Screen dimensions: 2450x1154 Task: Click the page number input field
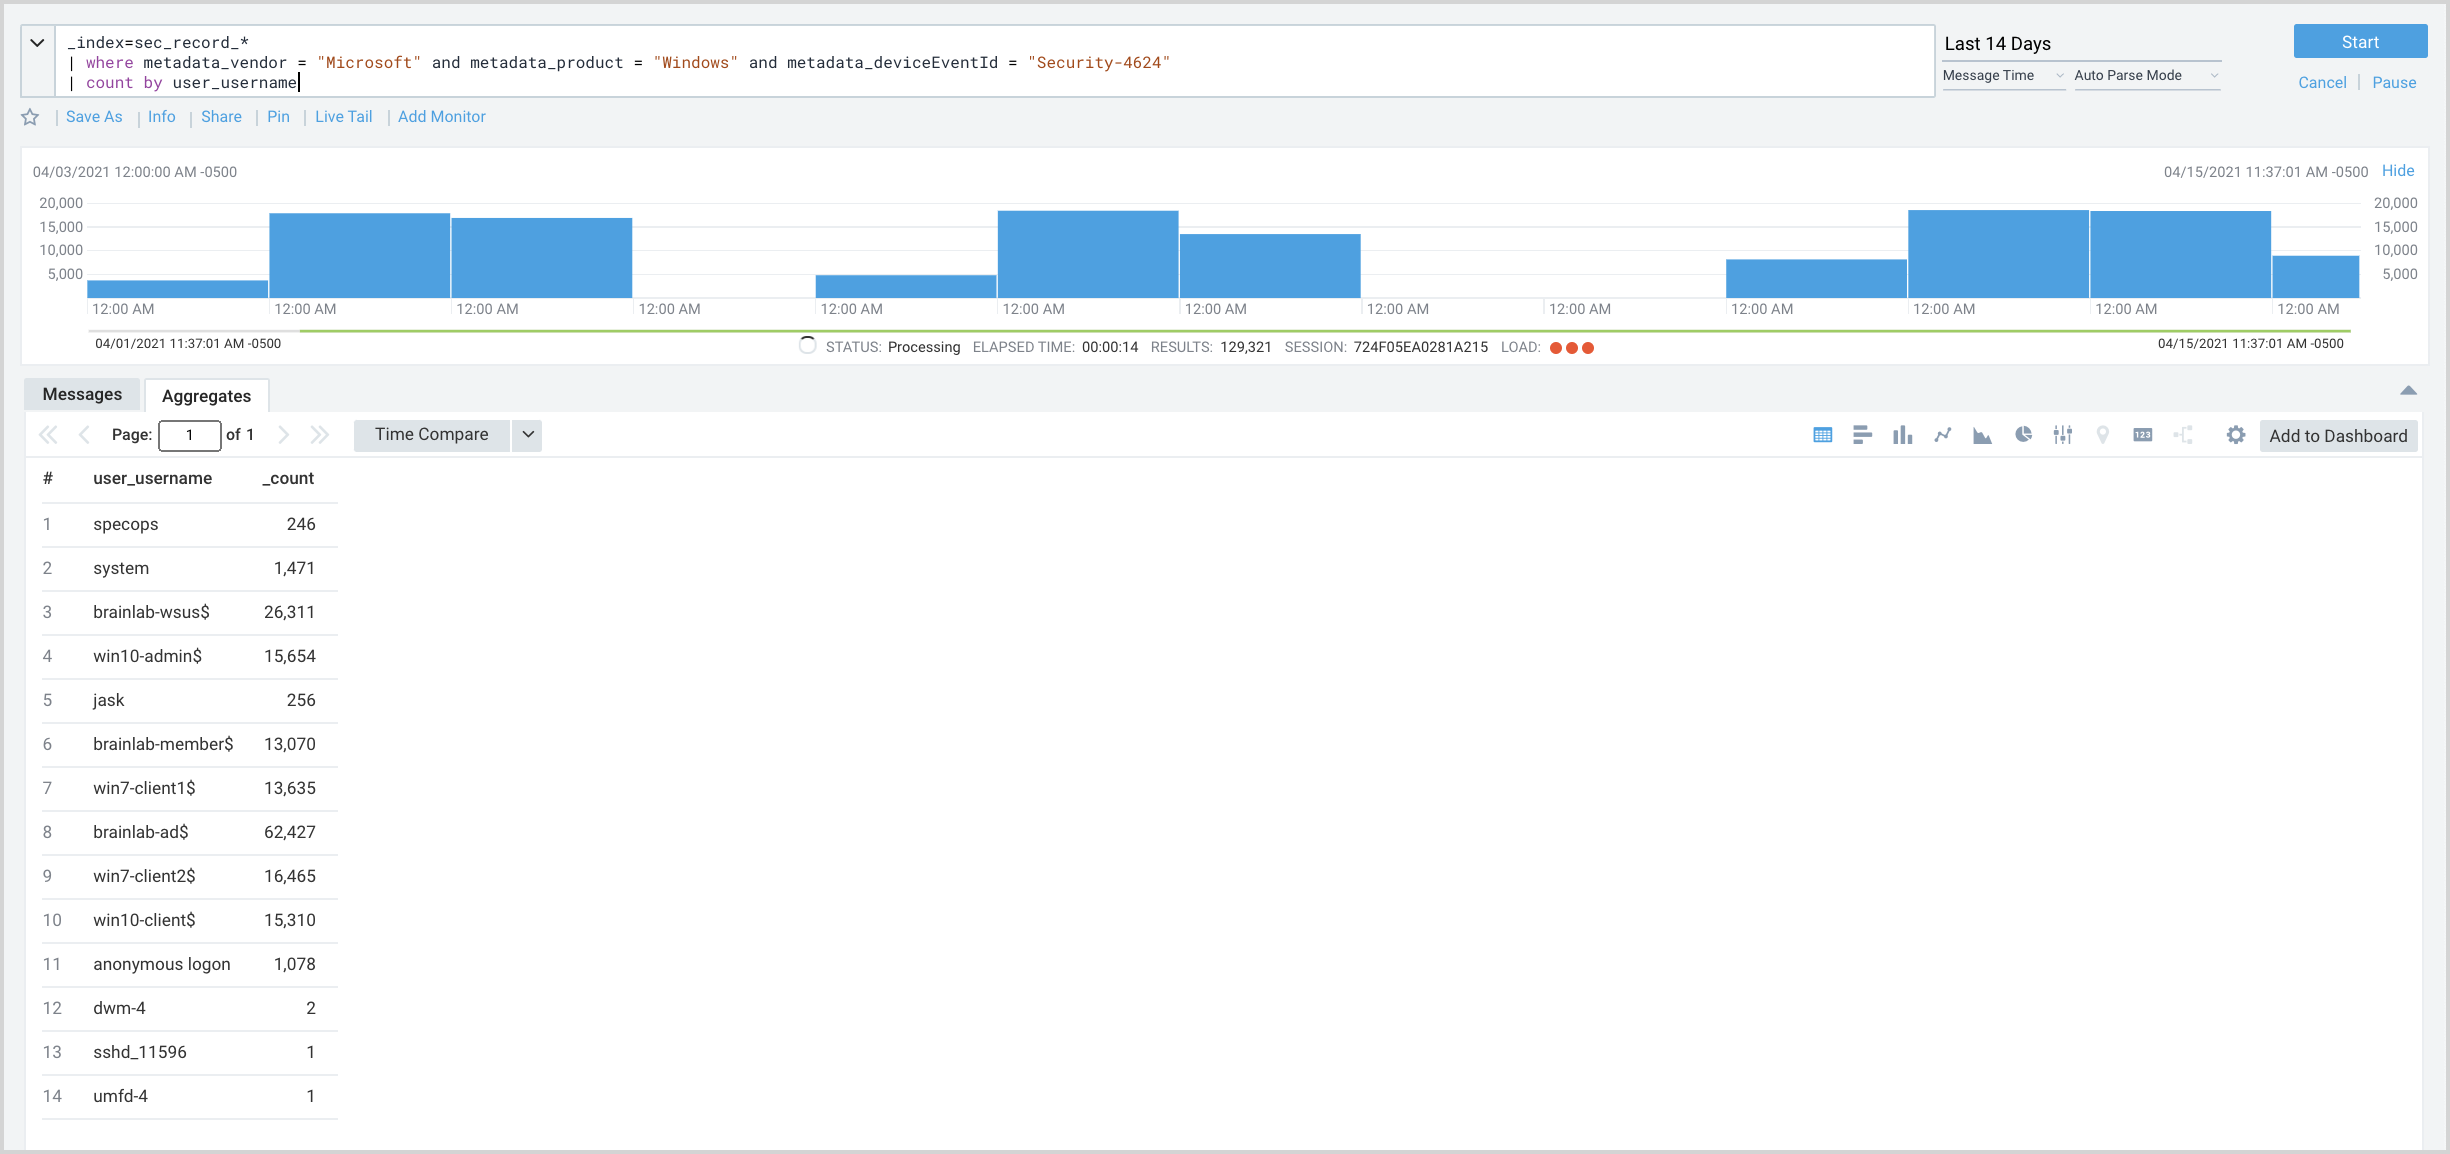pyautogui.click(x=189, y=435)
